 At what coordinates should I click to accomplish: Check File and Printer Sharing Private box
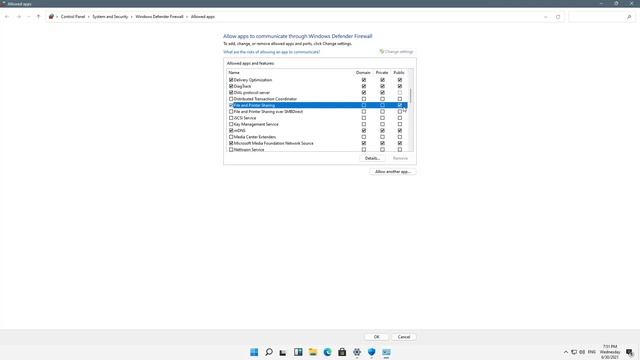click(x=382, y=105)
